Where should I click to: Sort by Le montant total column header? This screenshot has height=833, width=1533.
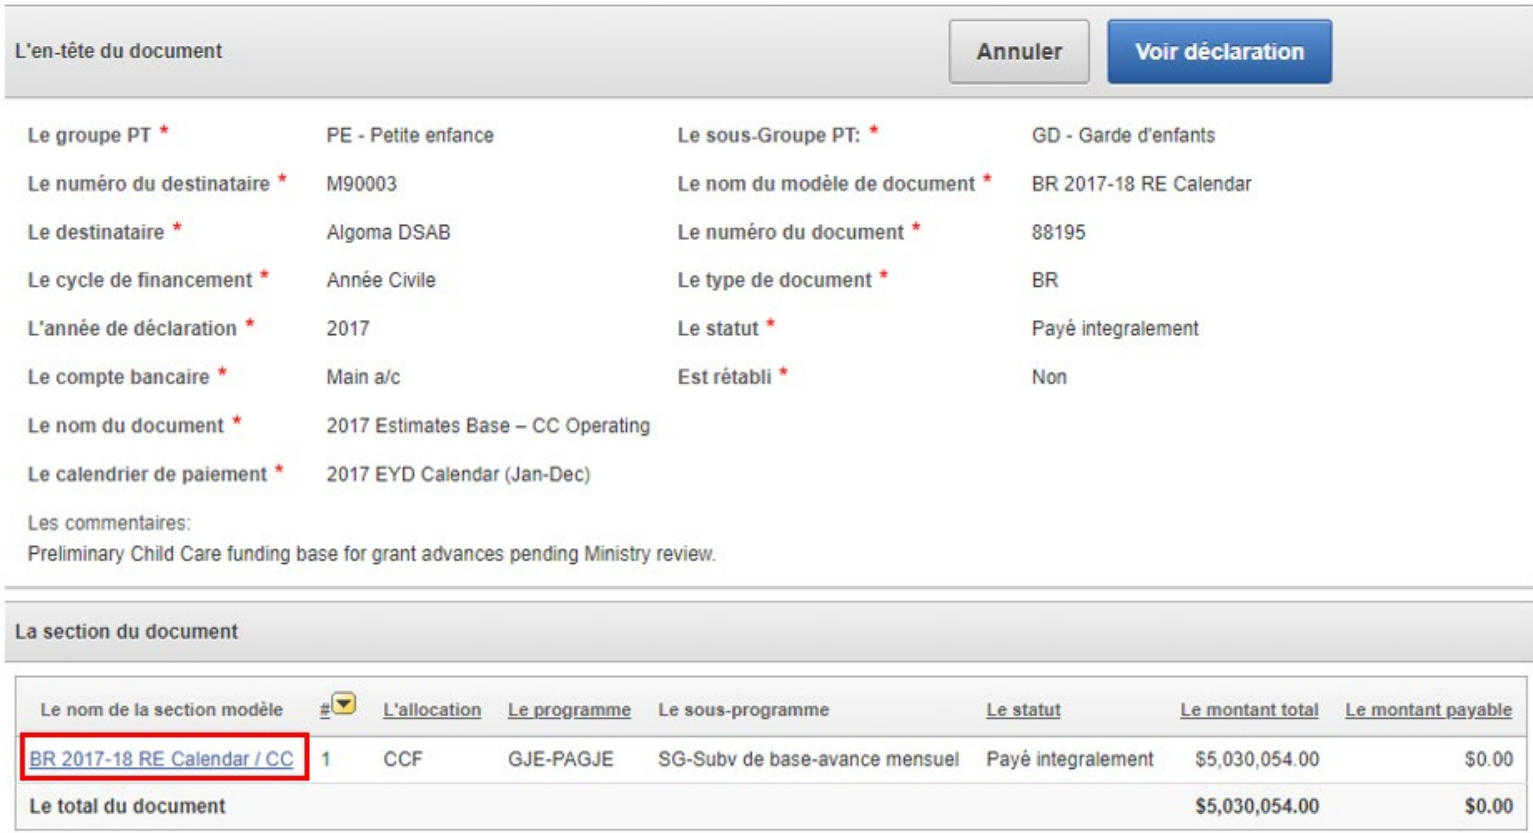tap(1248, 710)
